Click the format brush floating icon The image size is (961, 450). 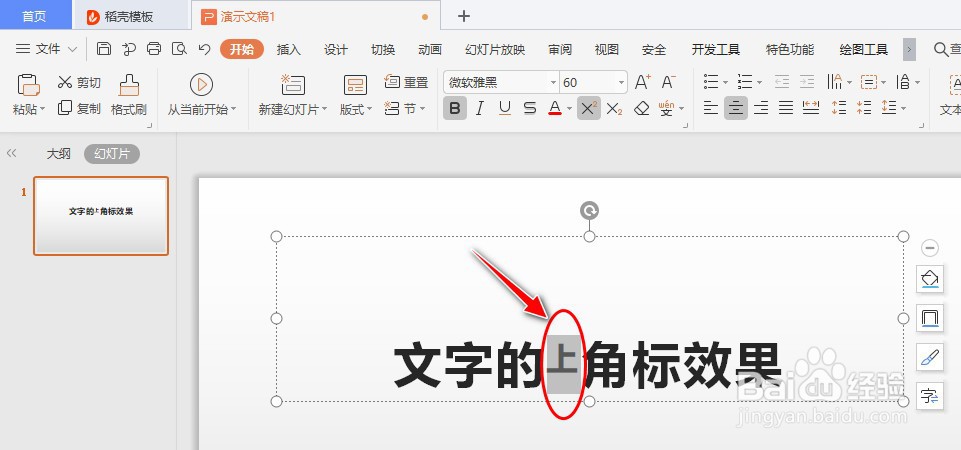[930, 357]
